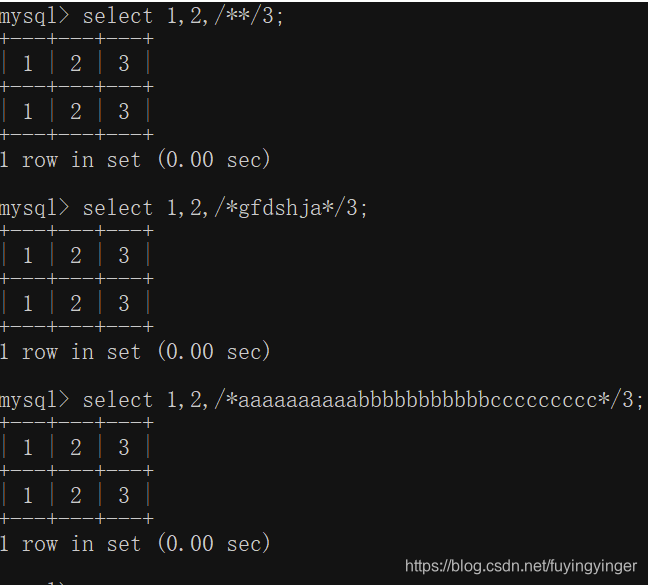Click the third command with aaaaaaaaaabbbbbbbbbb comment

pyautogui.click(x=363, y=400)
